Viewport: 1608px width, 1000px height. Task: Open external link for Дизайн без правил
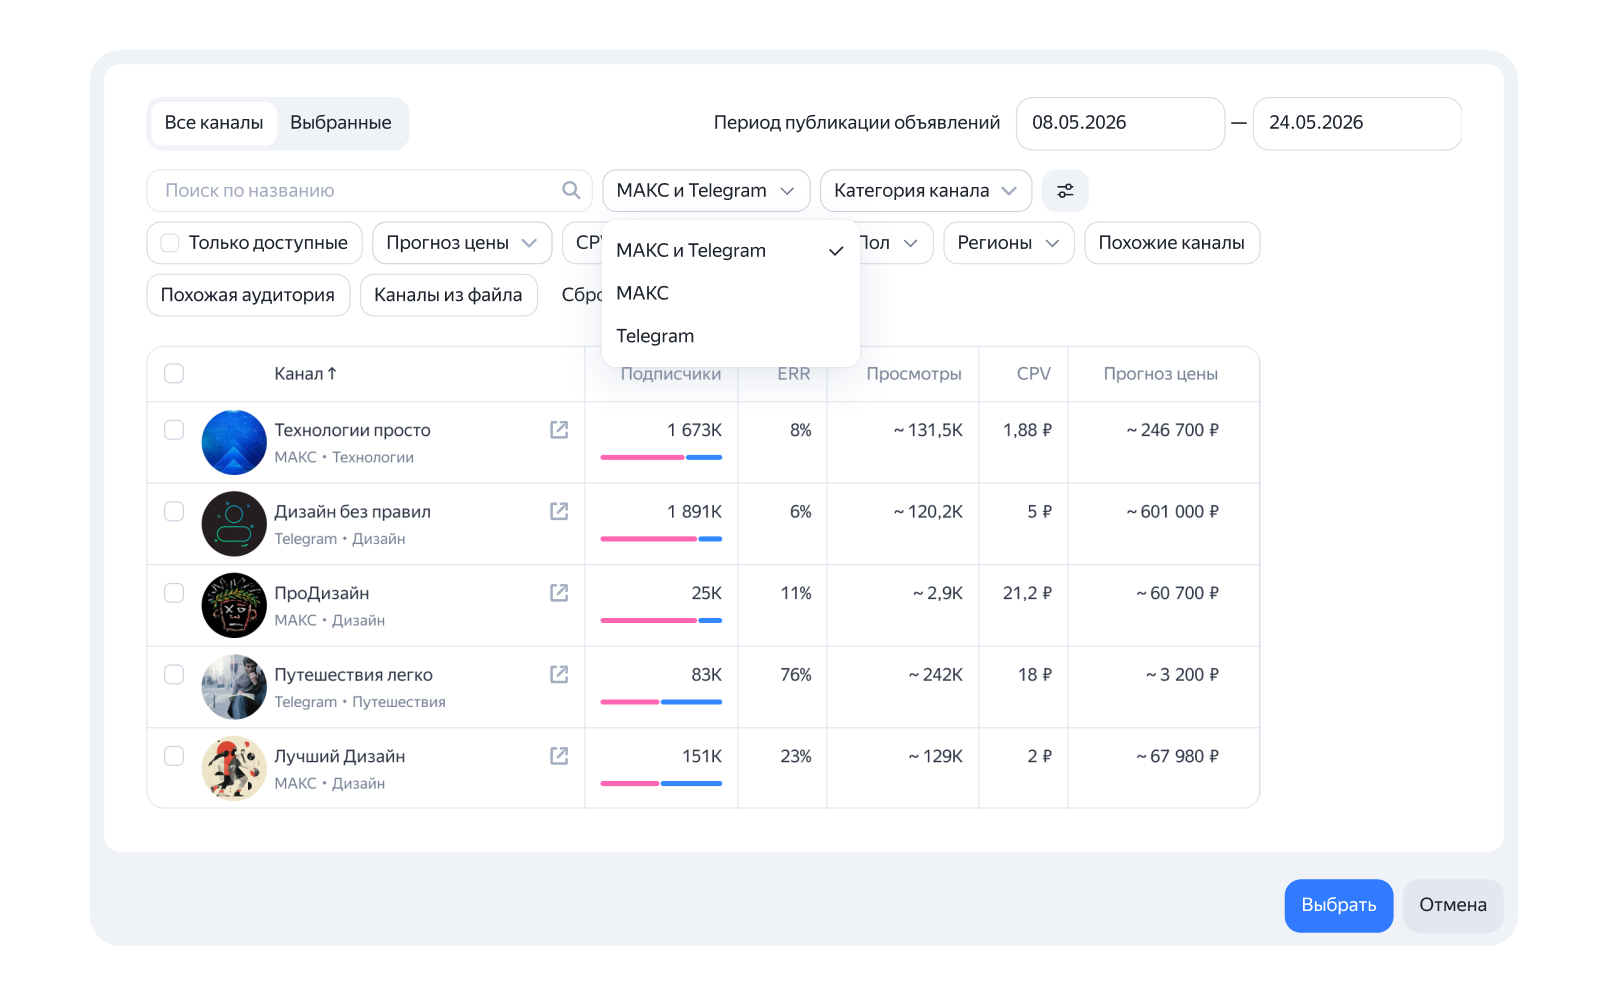[559, 511]
